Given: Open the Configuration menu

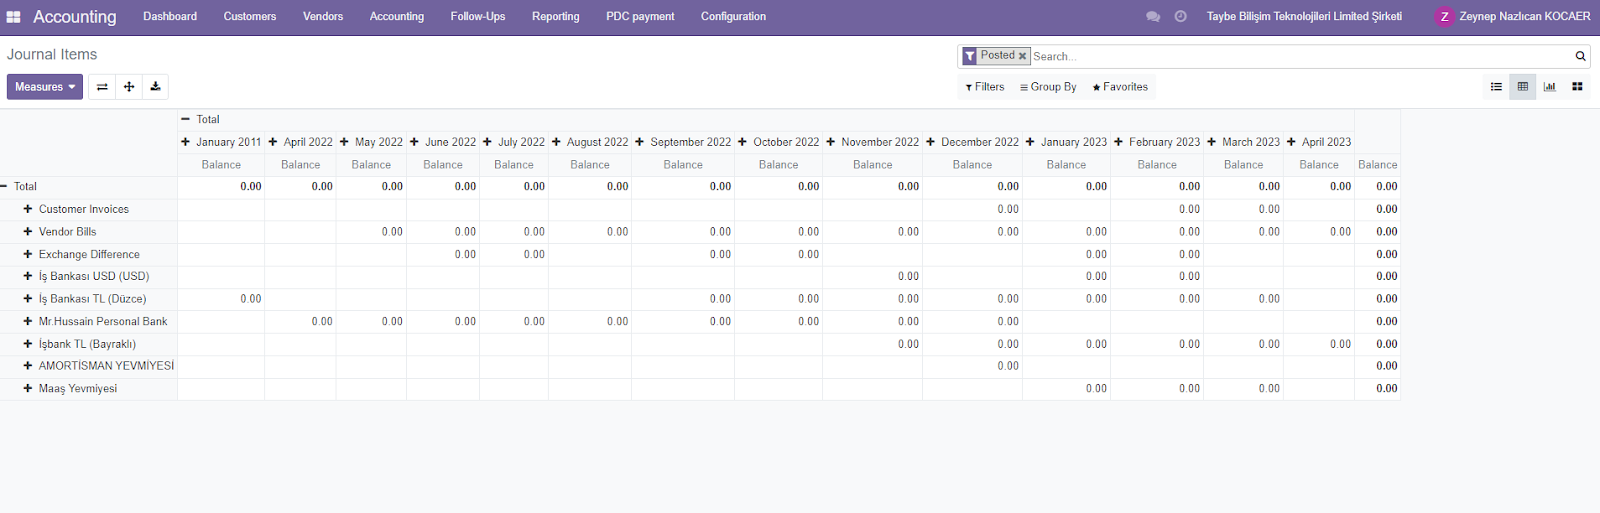Looking at the screenshot, I should pos(733,17).
